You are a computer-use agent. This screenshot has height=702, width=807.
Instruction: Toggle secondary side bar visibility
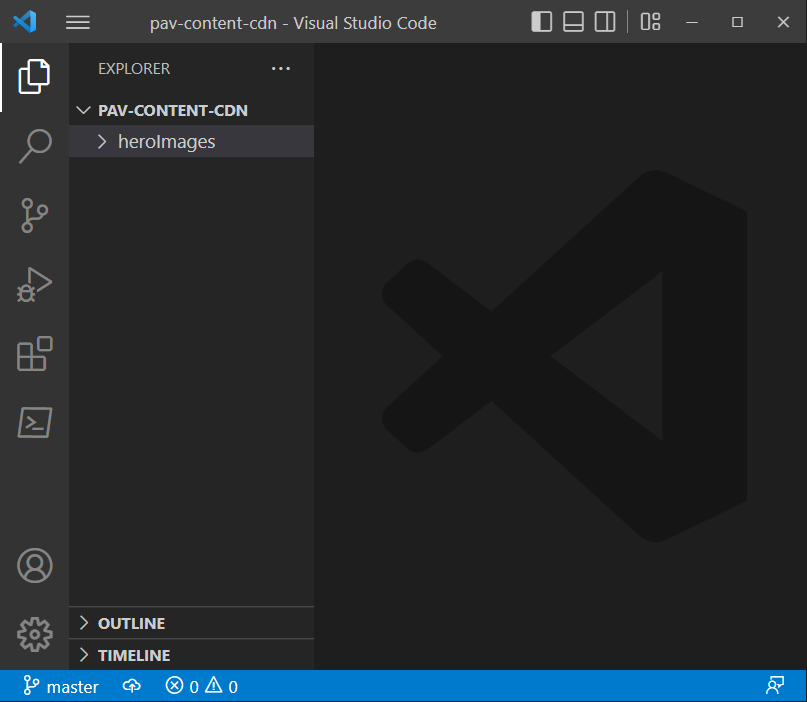pos(605,22)
